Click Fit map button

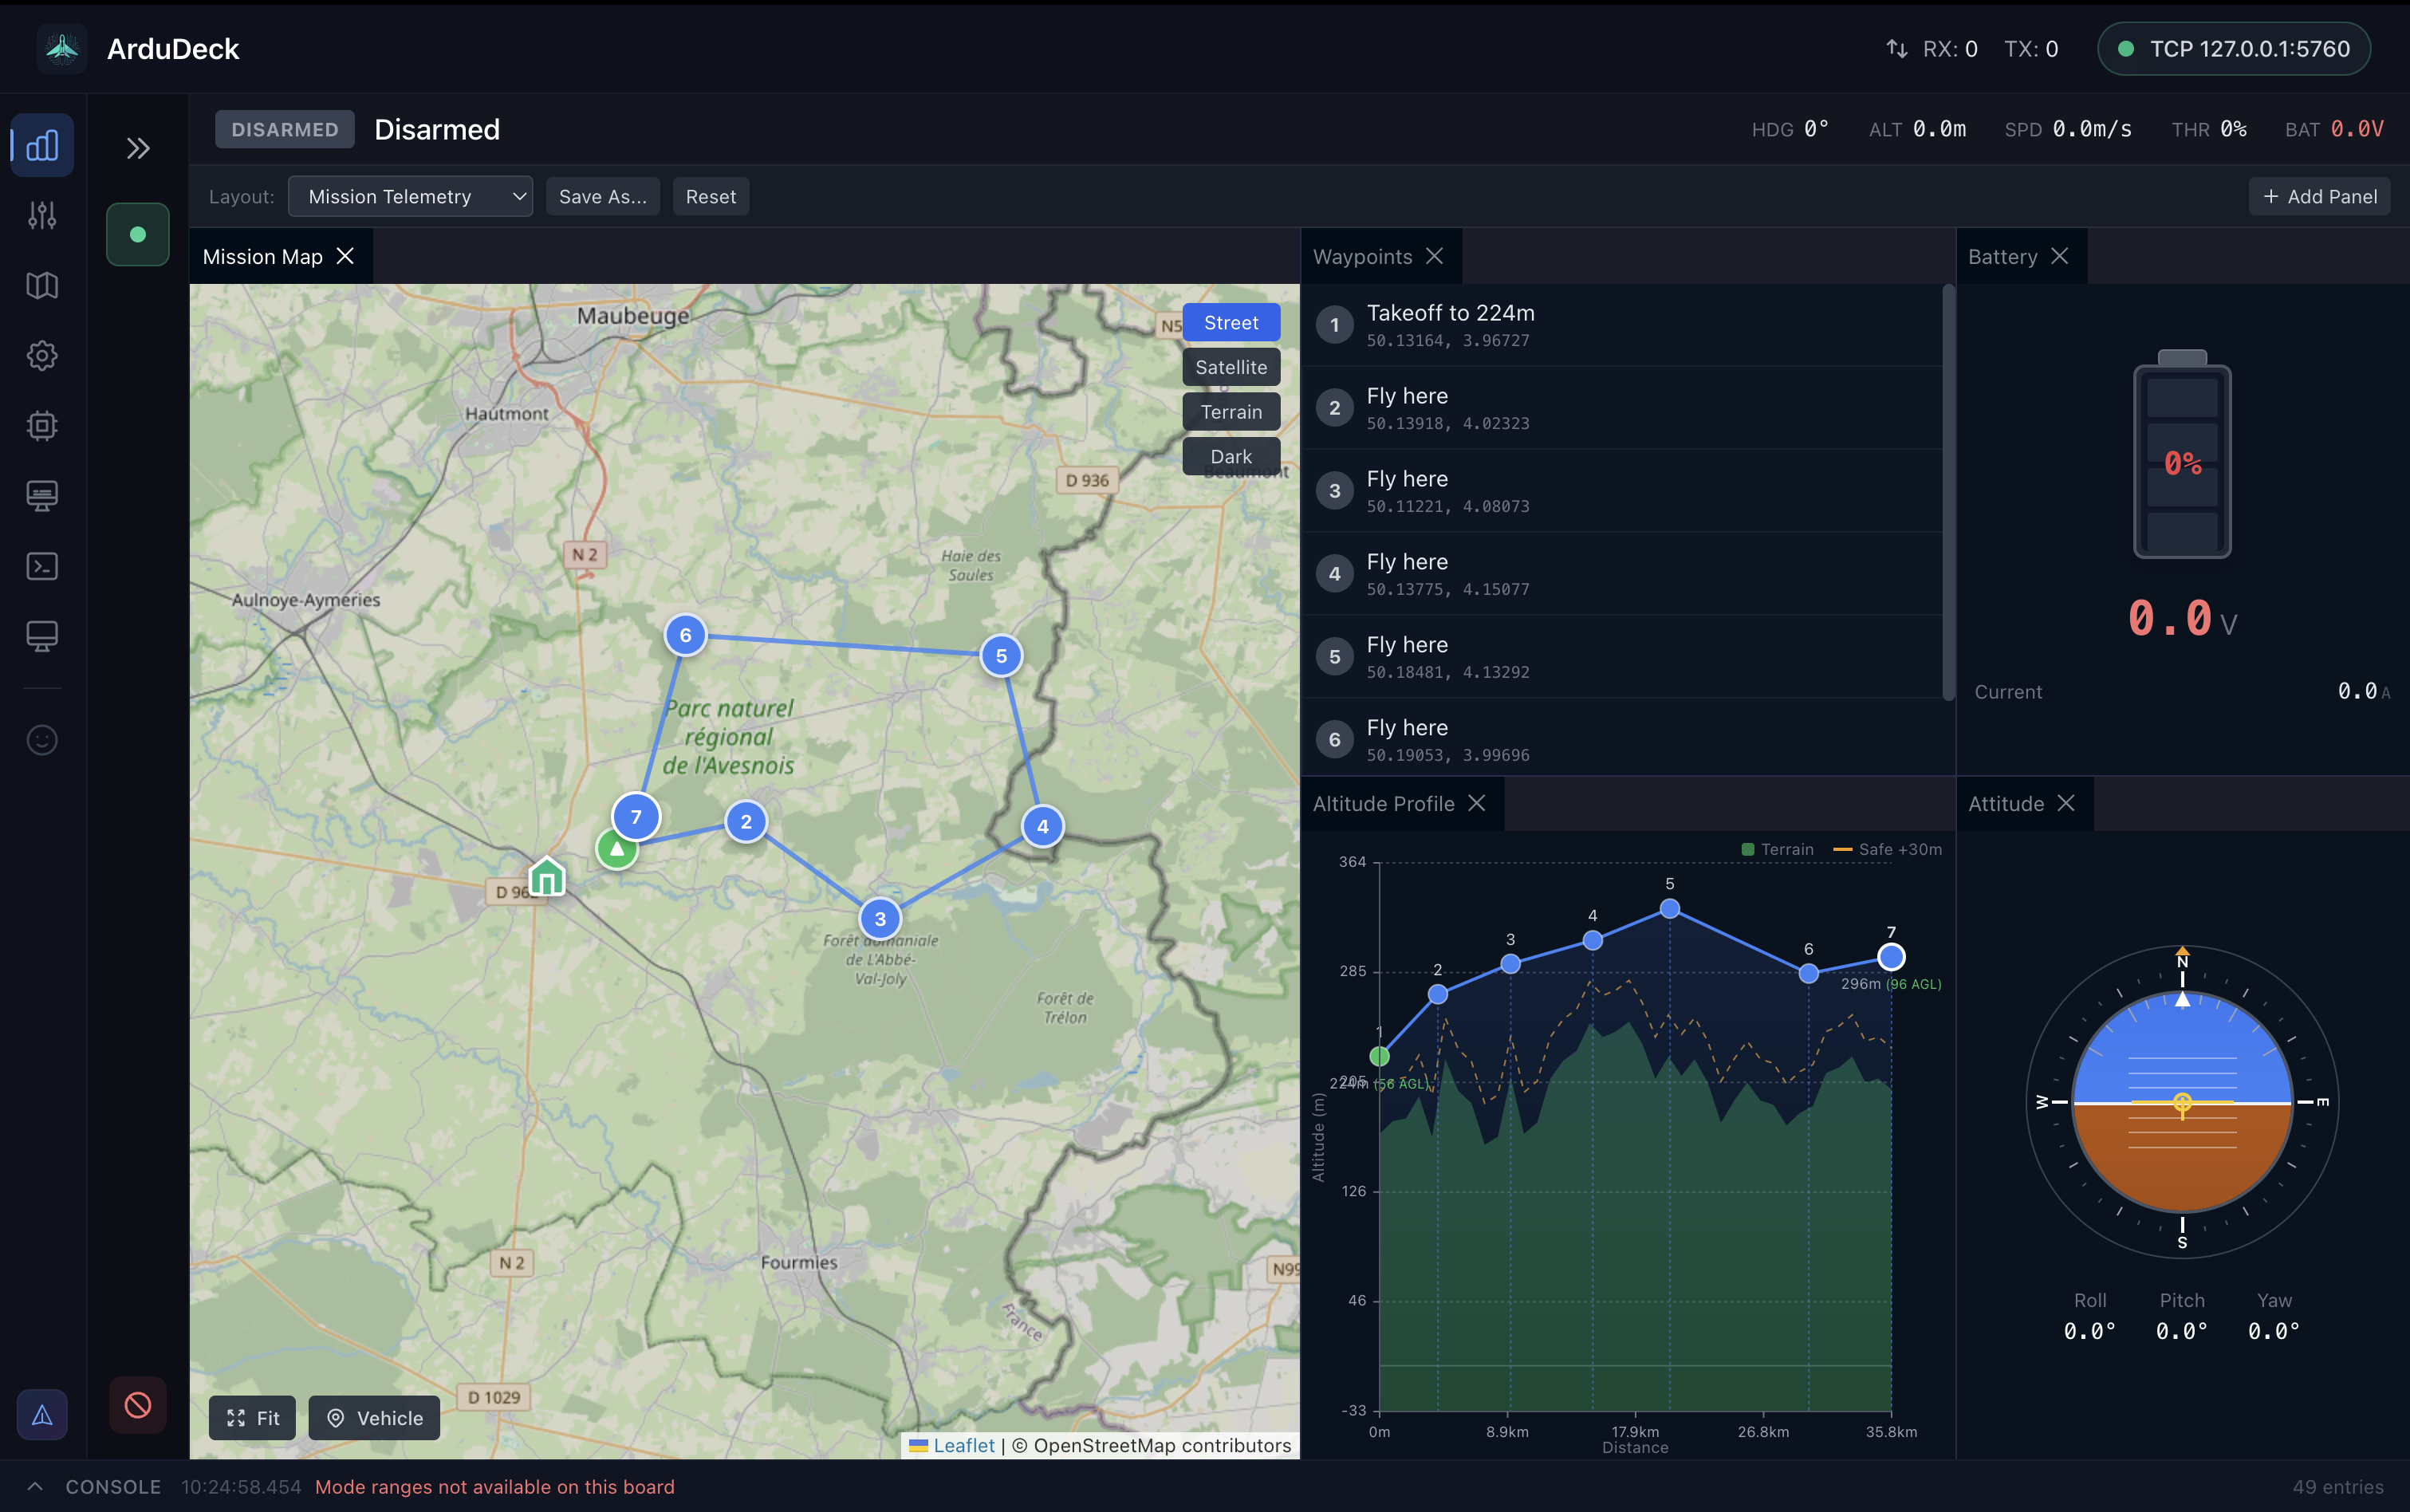252,1418
